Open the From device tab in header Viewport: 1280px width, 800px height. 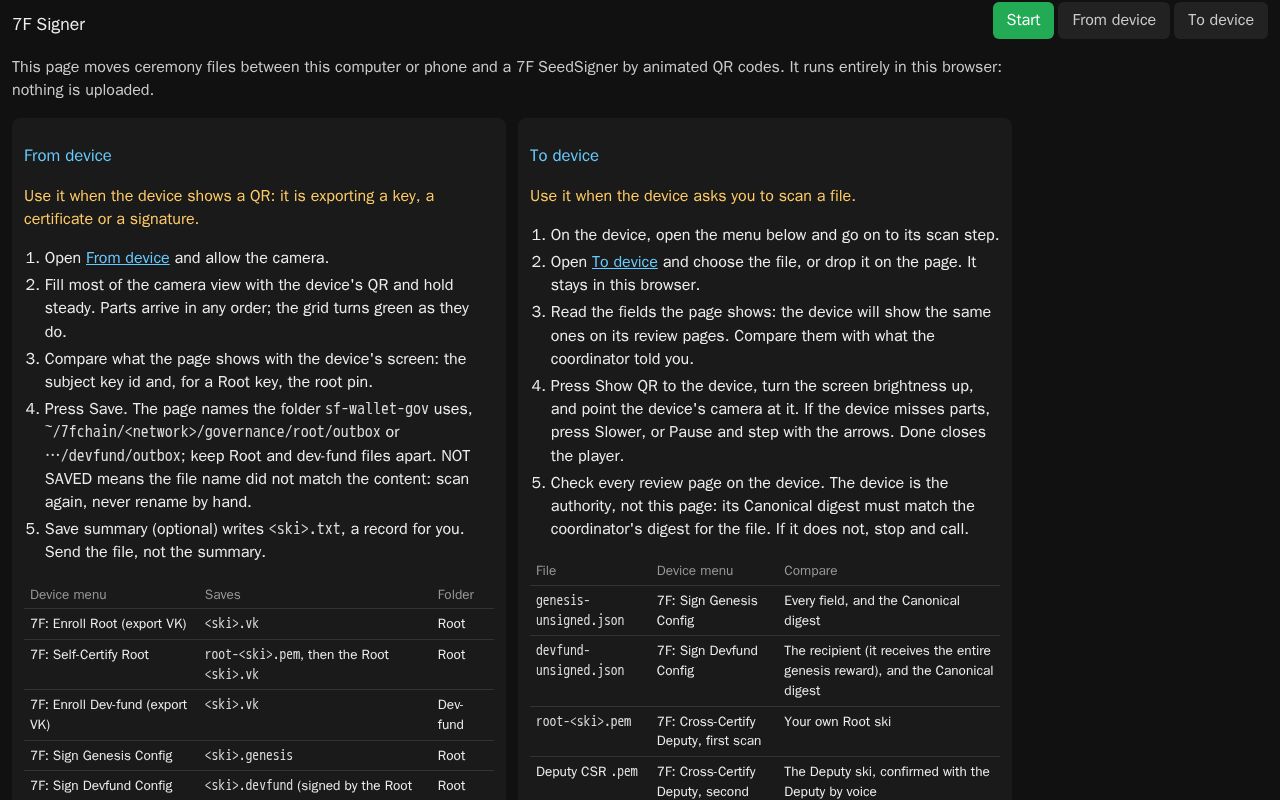click(1114, 20)
